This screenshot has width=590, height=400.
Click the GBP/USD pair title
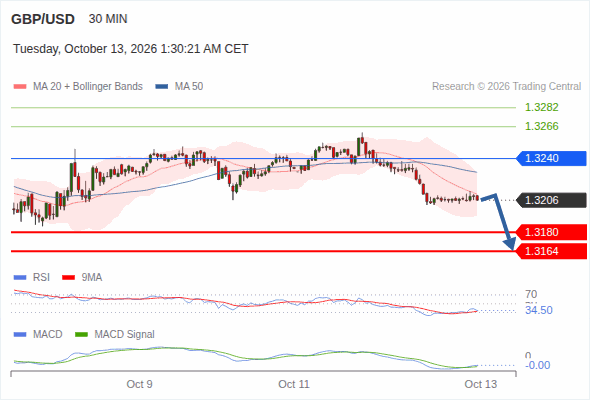[43, 19]
